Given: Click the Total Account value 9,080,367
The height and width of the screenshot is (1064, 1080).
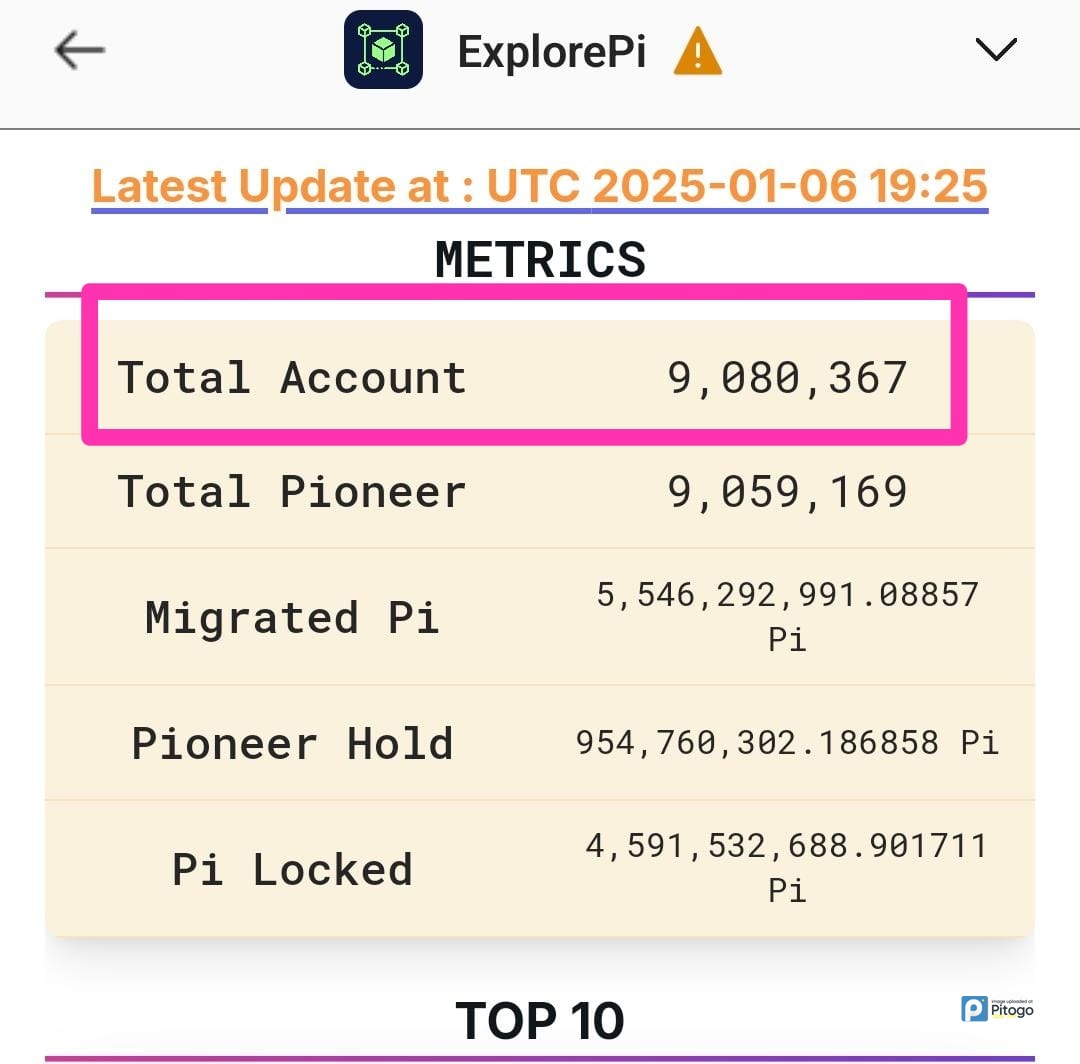Looking at the screenshot, I should [x=787, y=378].
